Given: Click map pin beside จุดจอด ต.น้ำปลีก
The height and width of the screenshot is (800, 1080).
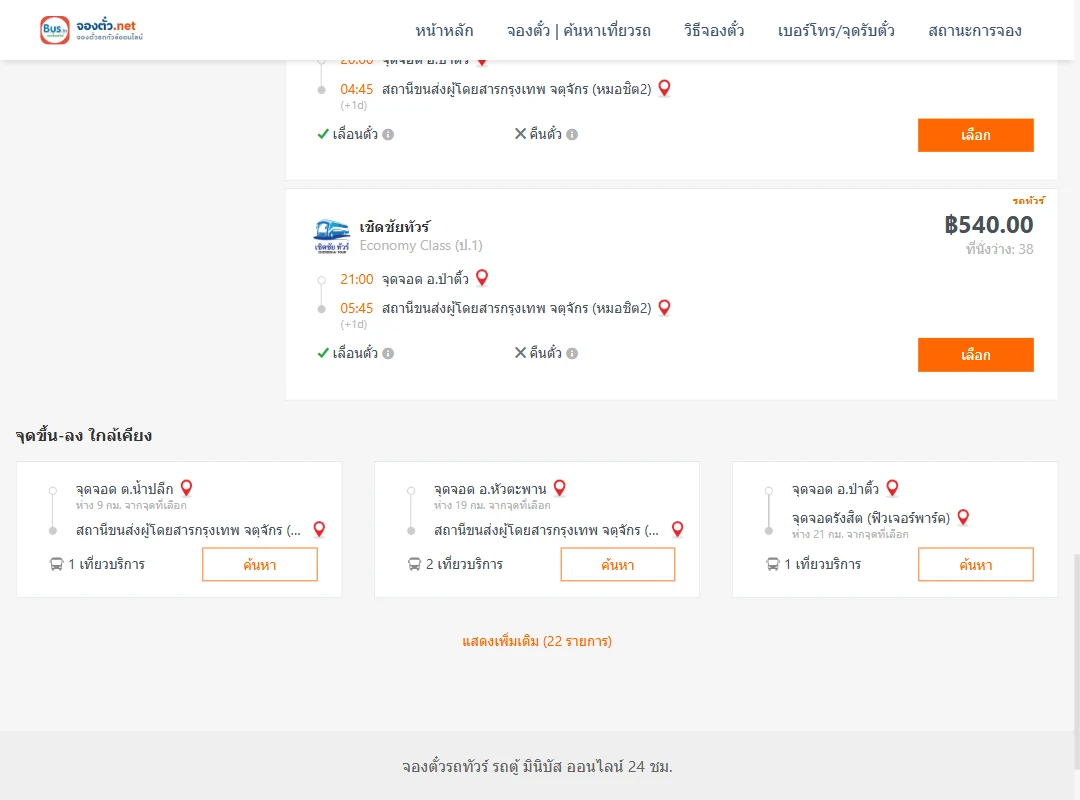Looking at the screenshot, I should pos(187,488).
